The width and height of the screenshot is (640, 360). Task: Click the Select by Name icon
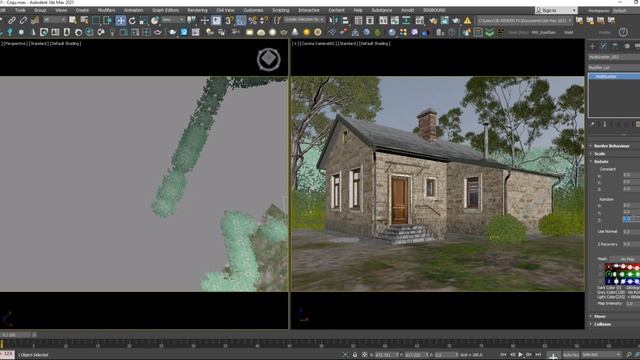tap(84, 20)
